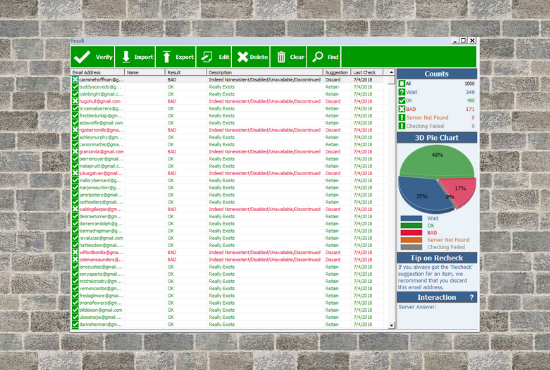Click the All count value 1000

pos(469,83)
